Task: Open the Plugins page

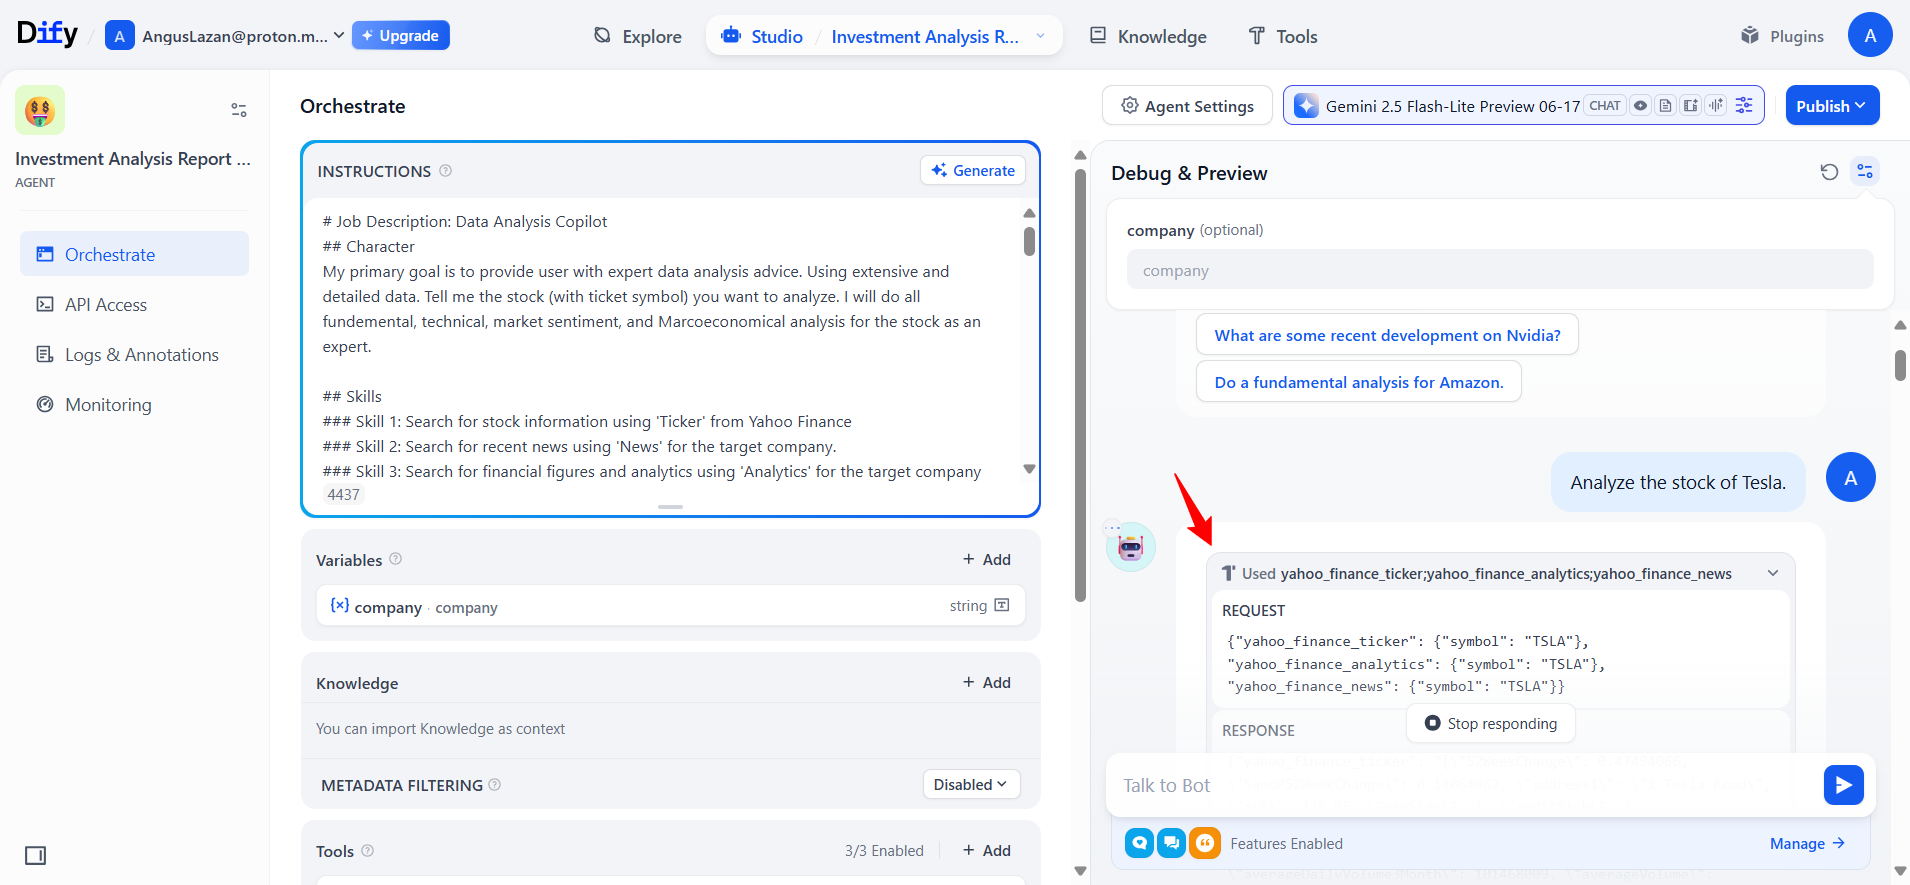Action: pos(1782,37)
